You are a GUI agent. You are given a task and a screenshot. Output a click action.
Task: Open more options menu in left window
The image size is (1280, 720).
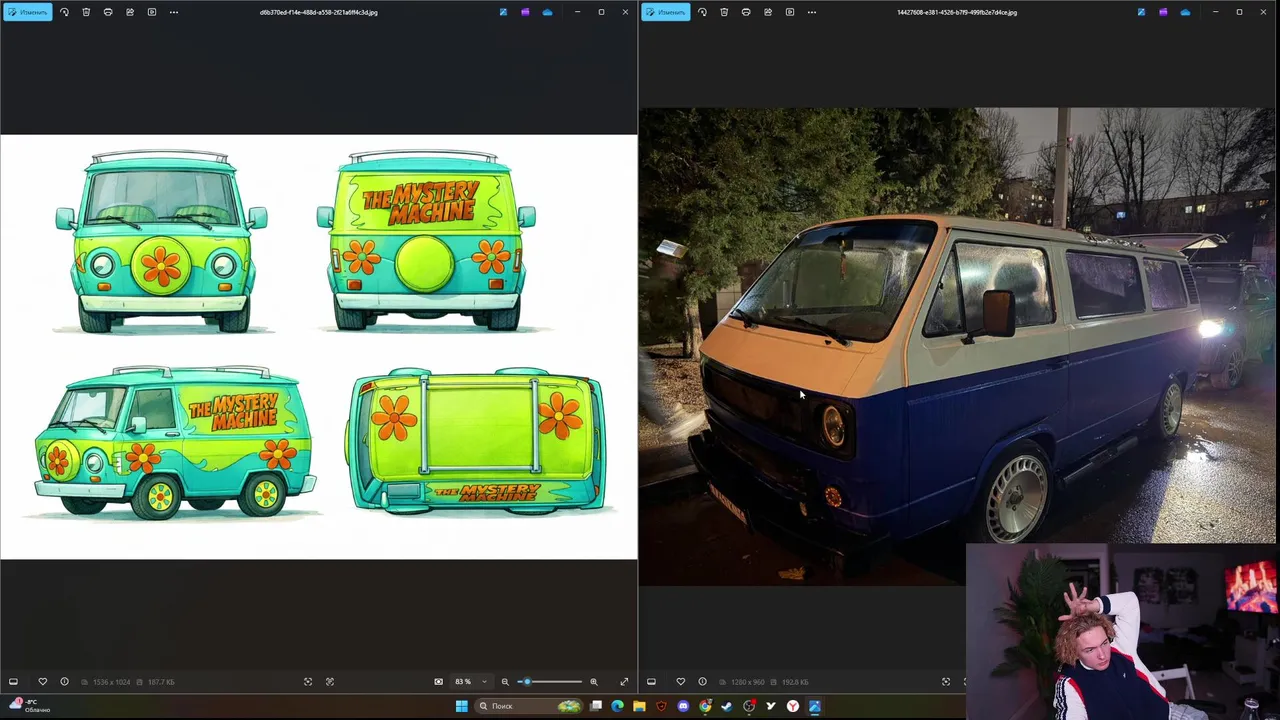[174, 12]
